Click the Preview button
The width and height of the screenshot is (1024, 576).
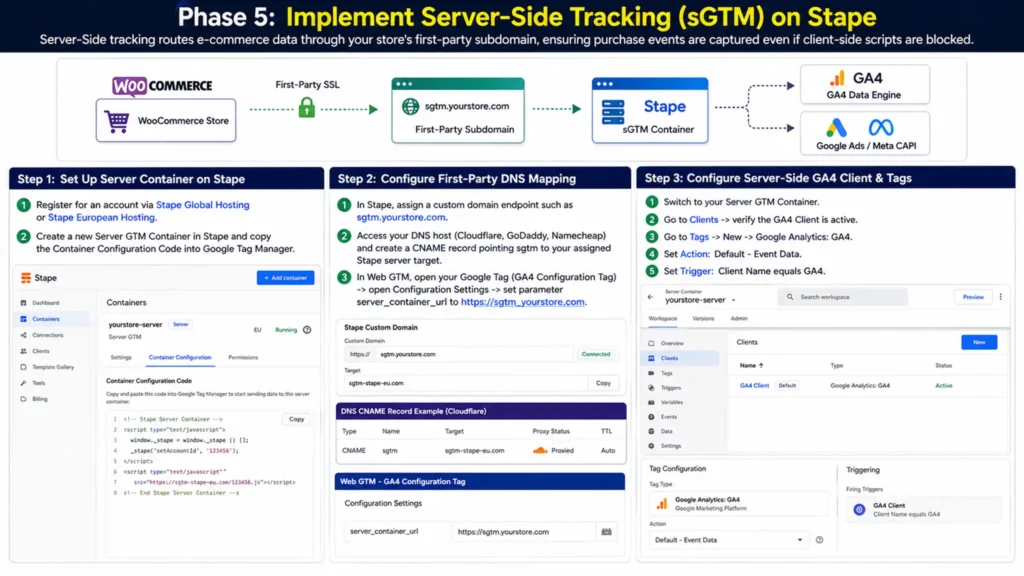972,297
